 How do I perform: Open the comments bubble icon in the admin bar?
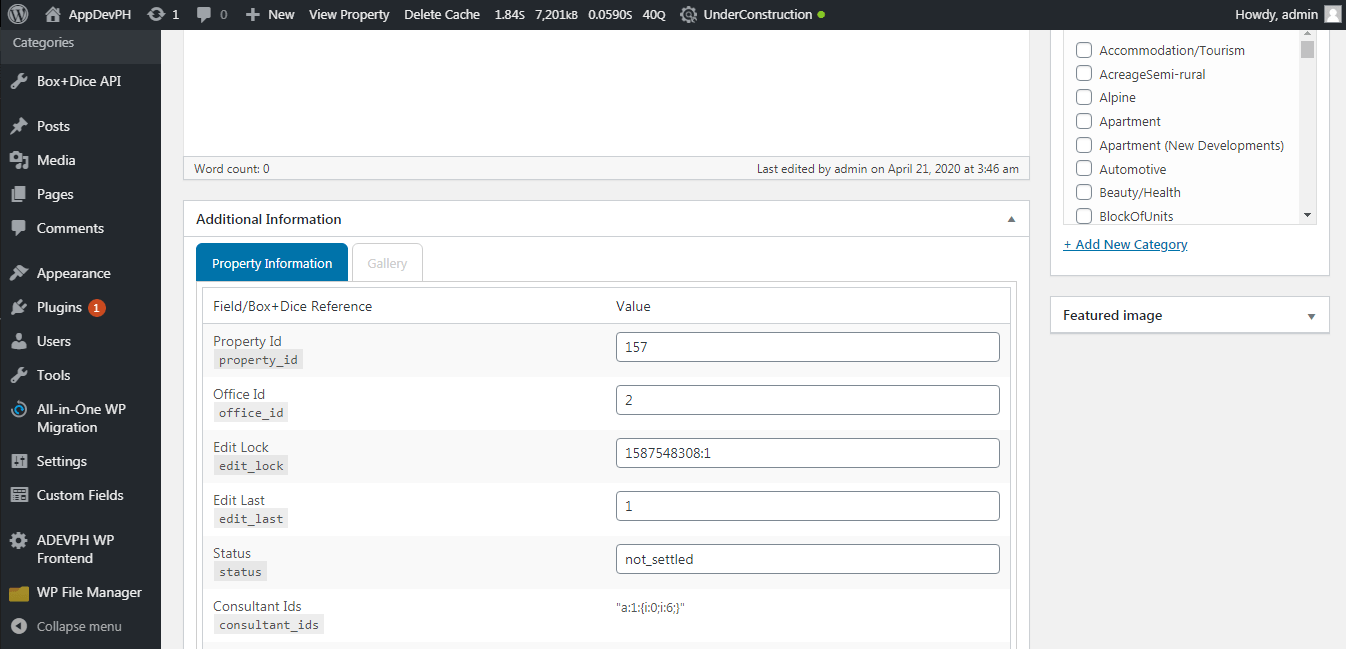point(204,14)
